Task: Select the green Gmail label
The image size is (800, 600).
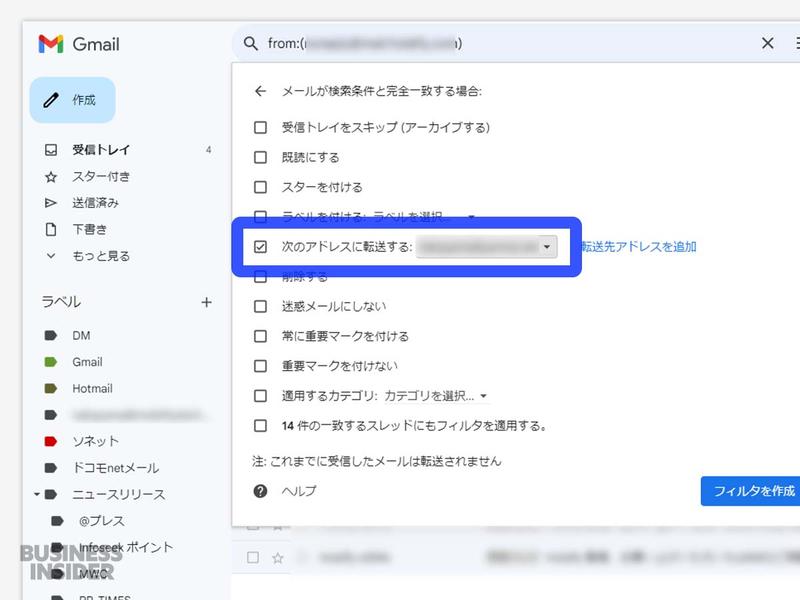Action: (87, 362)
